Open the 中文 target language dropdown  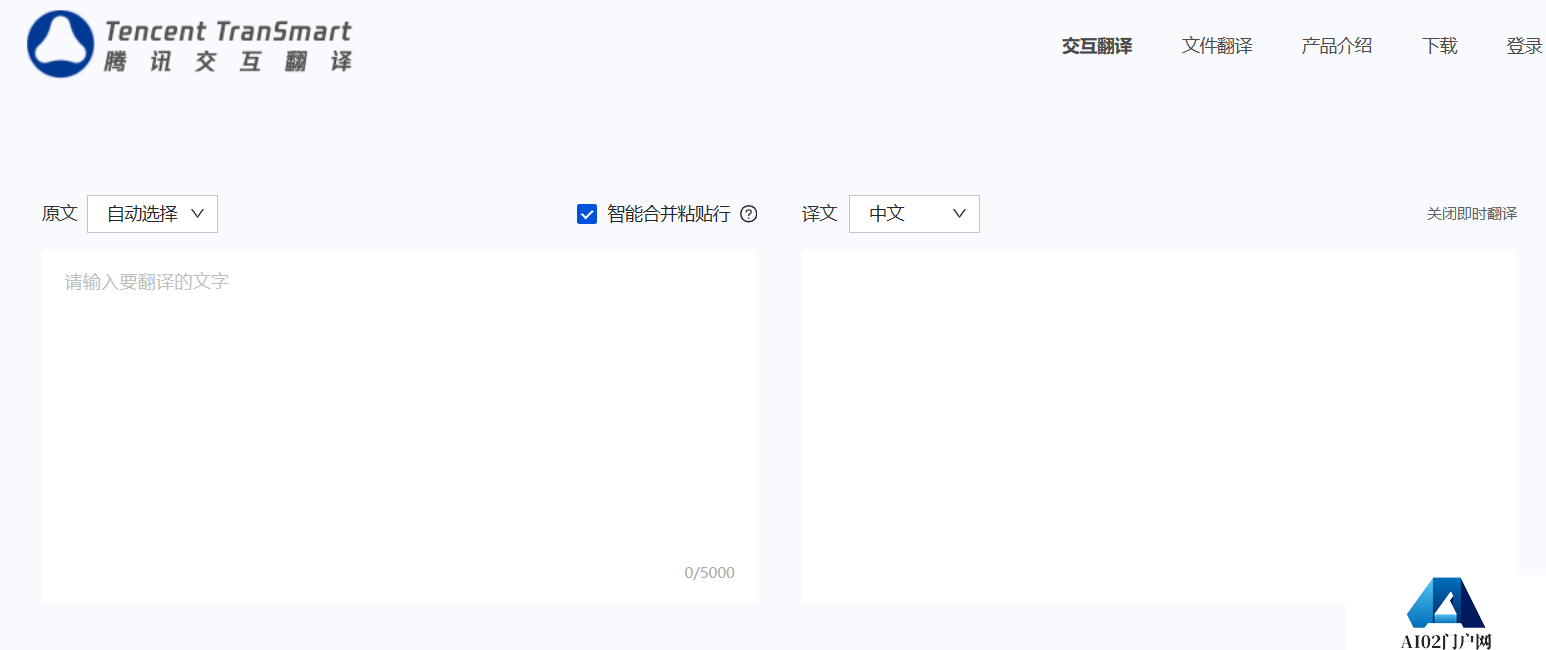pyautogui.click(x=914, y=214)
